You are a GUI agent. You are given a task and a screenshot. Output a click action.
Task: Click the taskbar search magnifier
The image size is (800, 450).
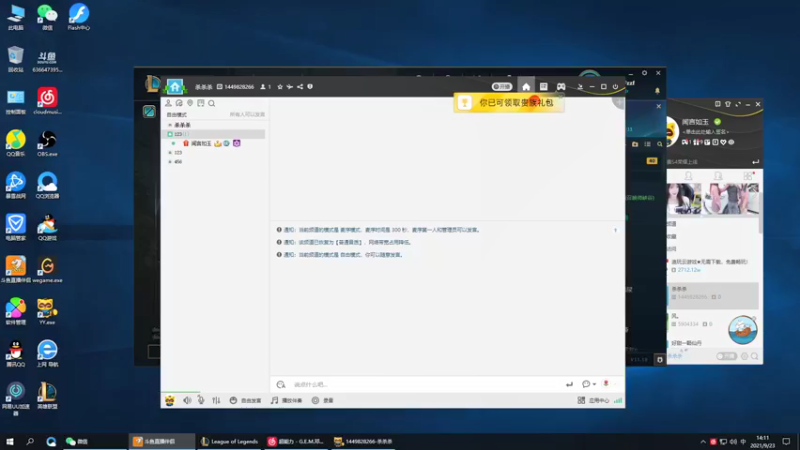tap(30, 441)
